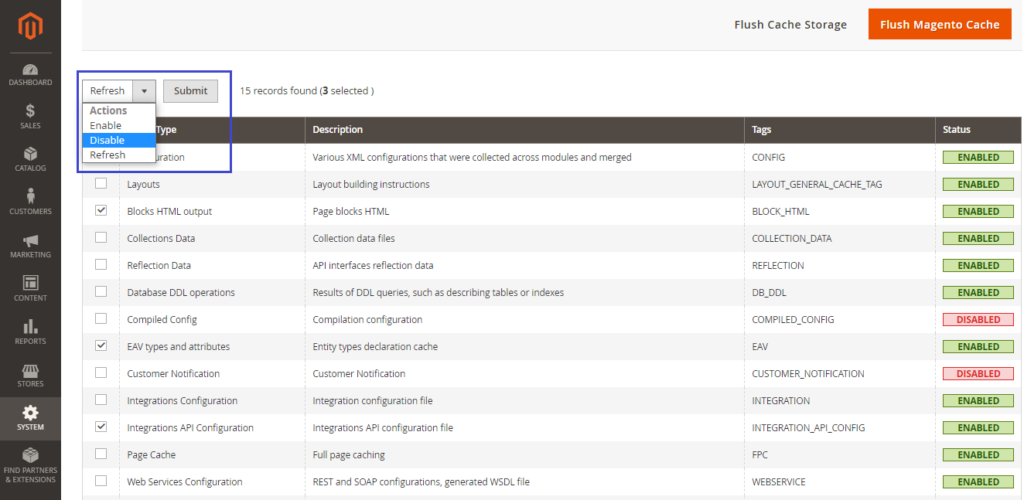Check the Layouts row checkbox
The height and width of the screenshot is (500, 1024).
101,184
